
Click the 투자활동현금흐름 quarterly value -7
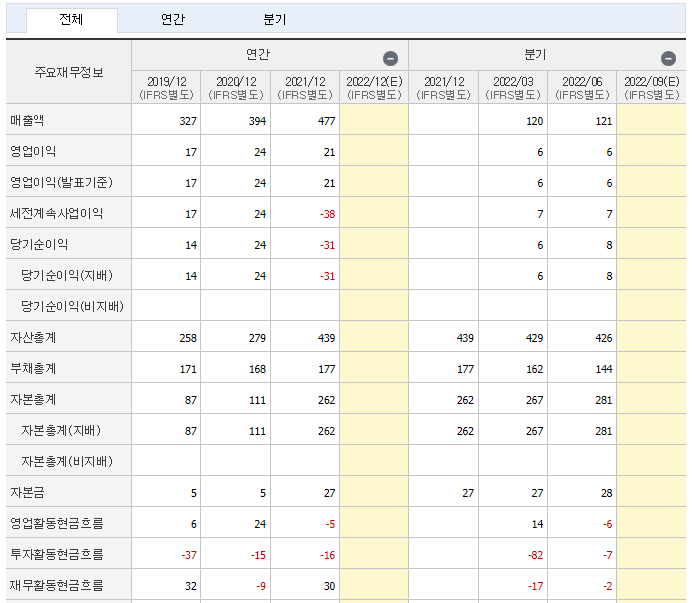608,555
